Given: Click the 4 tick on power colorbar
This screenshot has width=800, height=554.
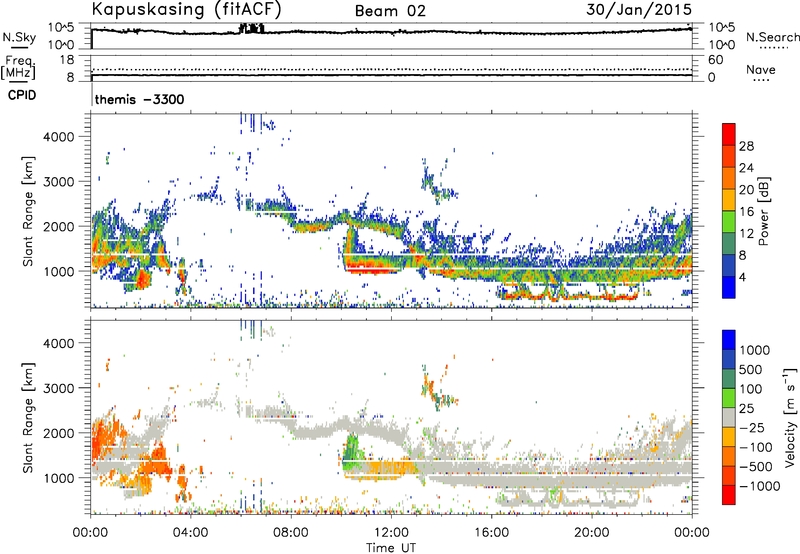Looking at the screenshot, I should (742, 278).
